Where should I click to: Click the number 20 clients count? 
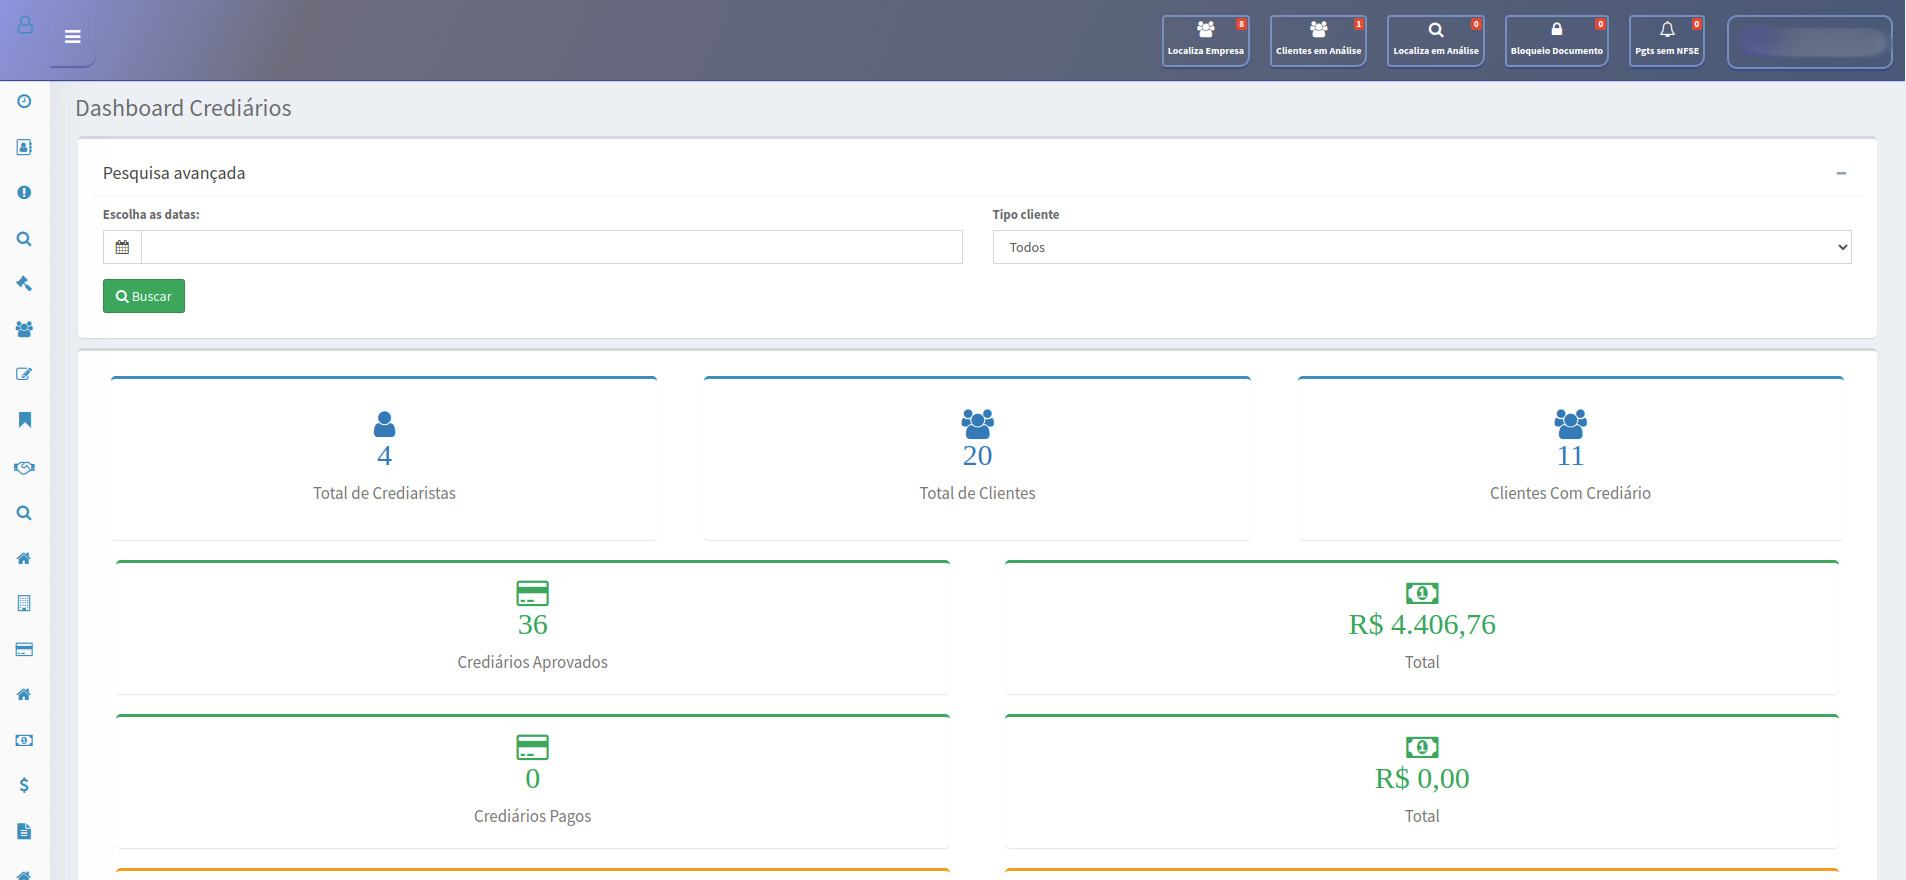click(x=977, y=456)
